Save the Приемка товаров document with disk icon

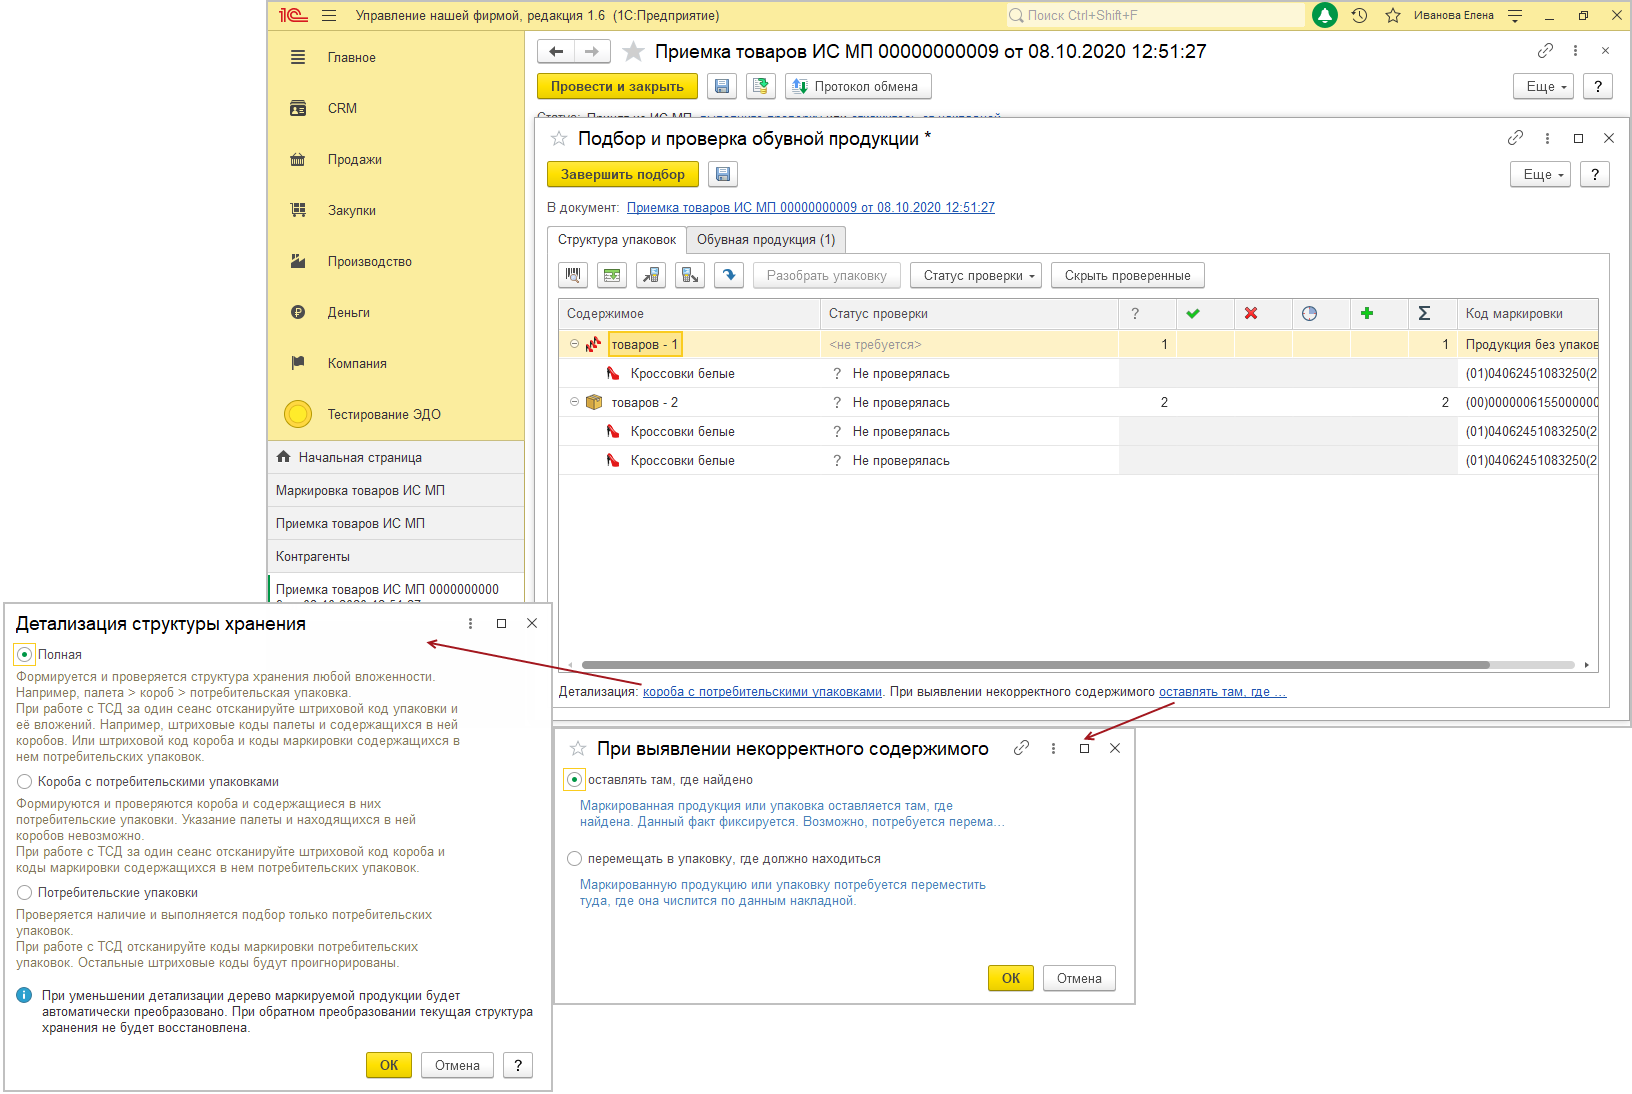click(722, 87)
